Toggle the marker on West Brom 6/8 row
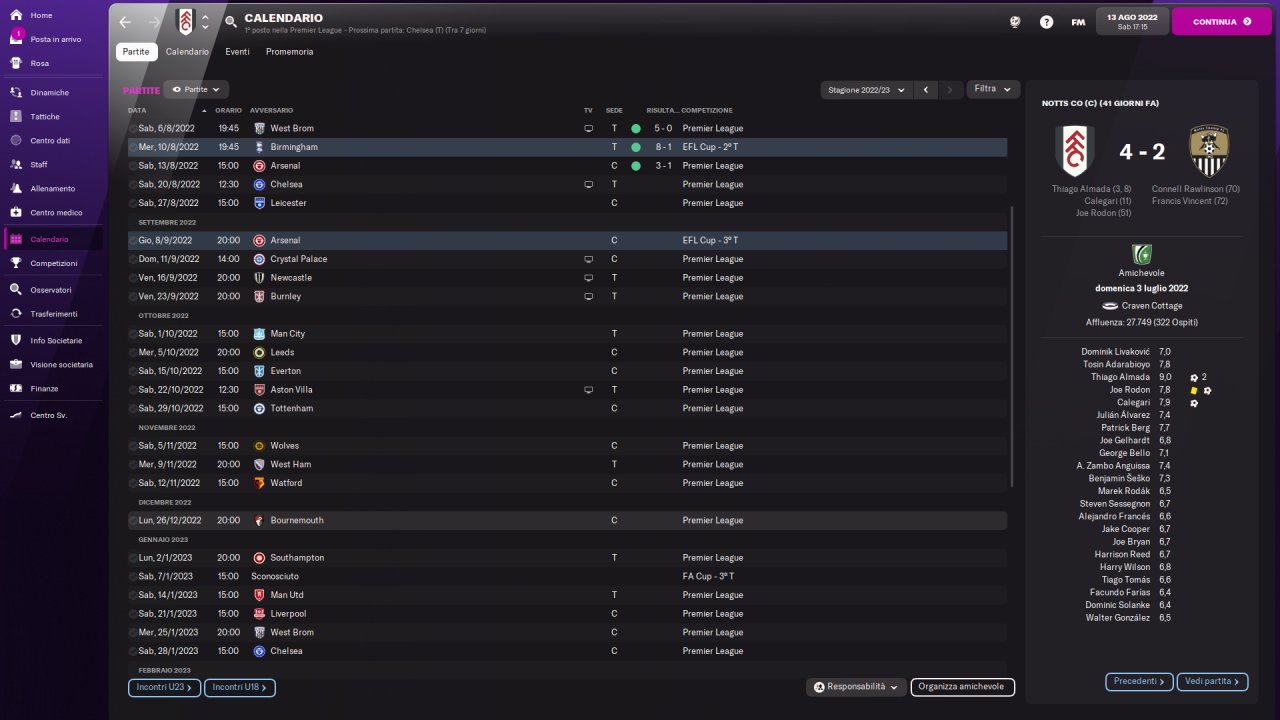The width and height of the screenshot is (1280, 720). pos(133,129)
